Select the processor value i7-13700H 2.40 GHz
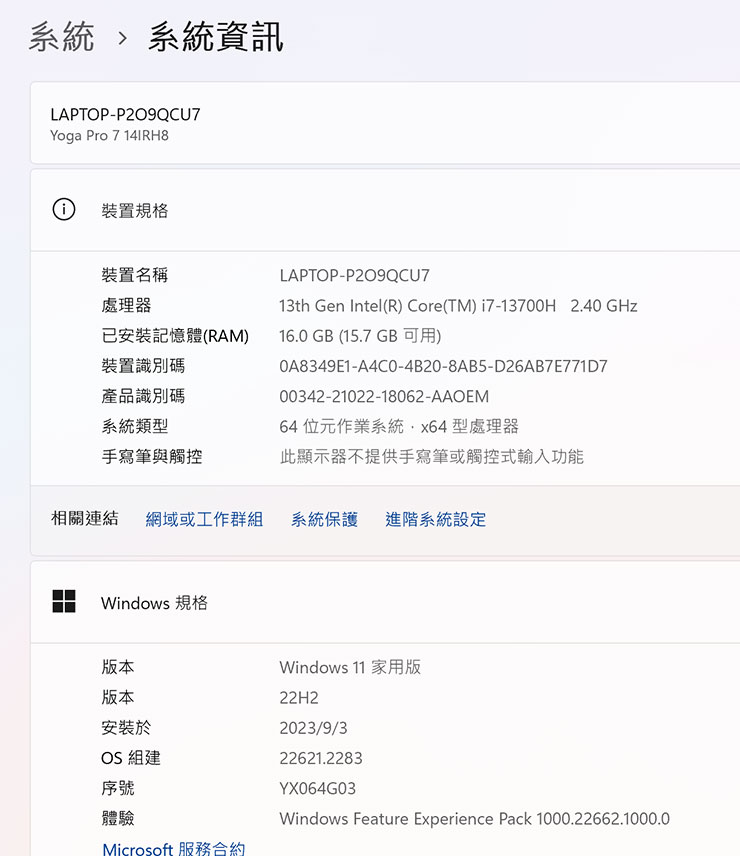Image resolution: width=740 pixels, height=856 pixels. [458, 306]
